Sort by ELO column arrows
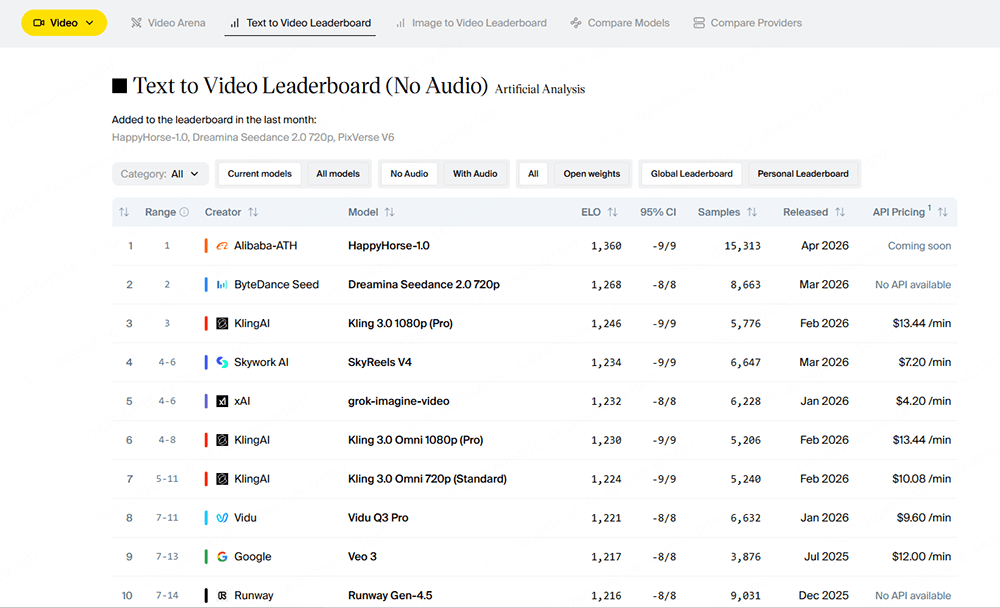The width and height of the screenshot is (1000, 608). pyautogui.click(x=612, y=212)
